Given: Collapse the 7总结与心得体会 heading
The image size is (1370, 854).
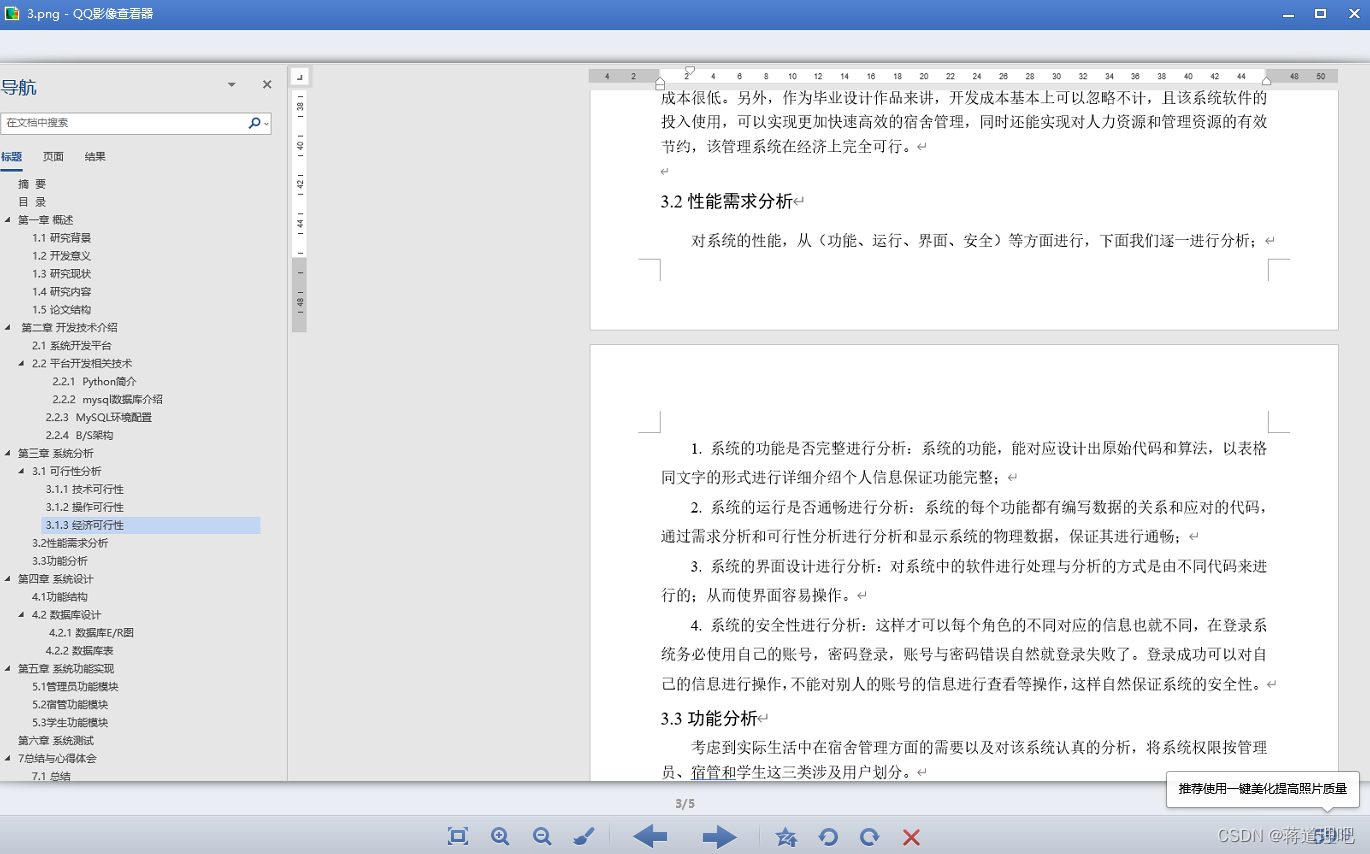Looking at the screenshot, I should pos(8,759).
